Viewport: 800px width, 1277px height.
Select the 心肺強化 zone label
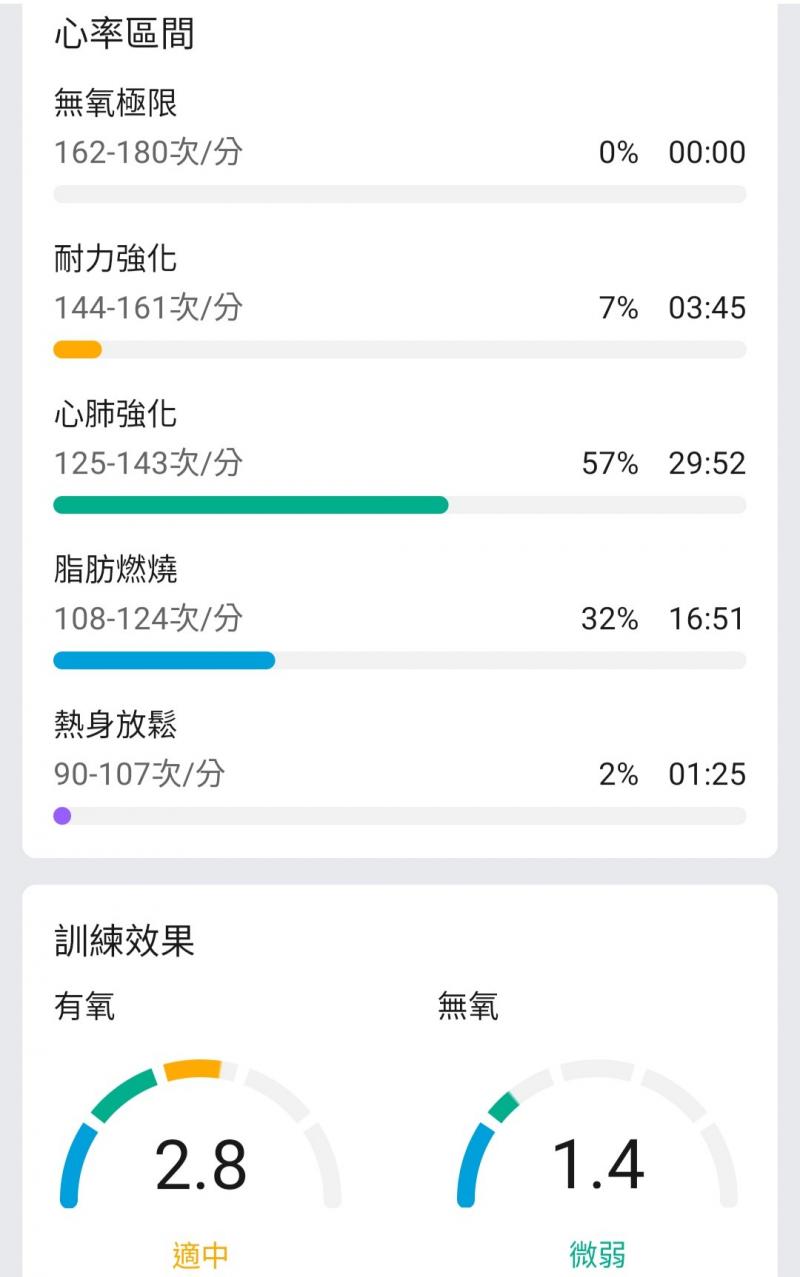pos(116,414)
